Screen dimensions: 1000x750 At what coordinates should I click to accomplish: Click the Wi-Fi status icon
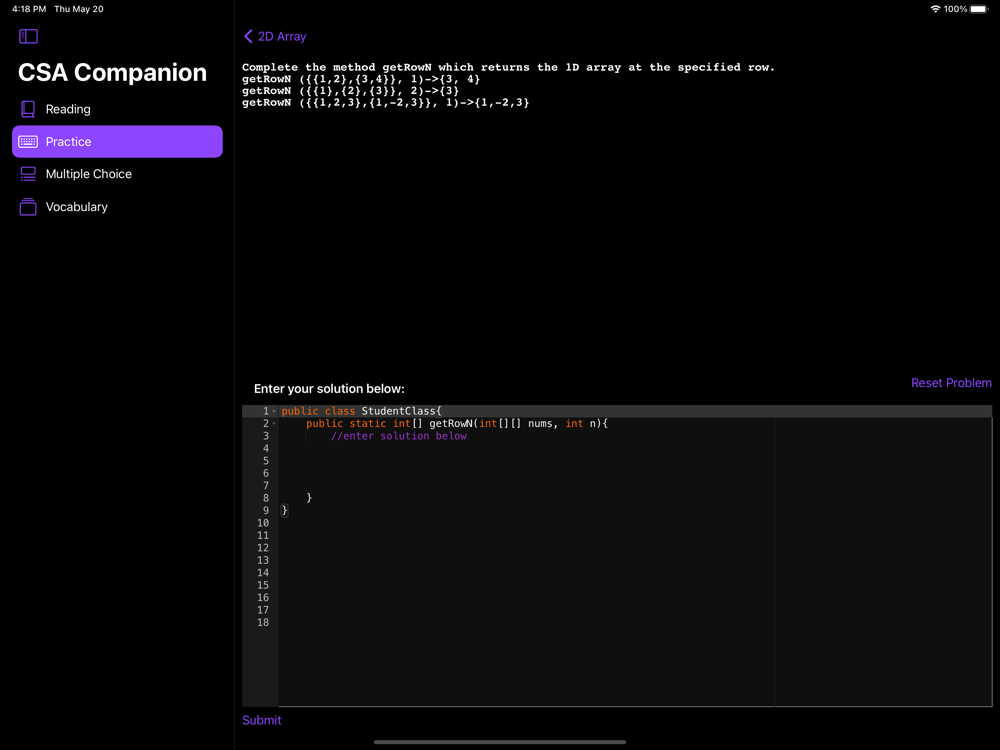(x=935, y=9)
